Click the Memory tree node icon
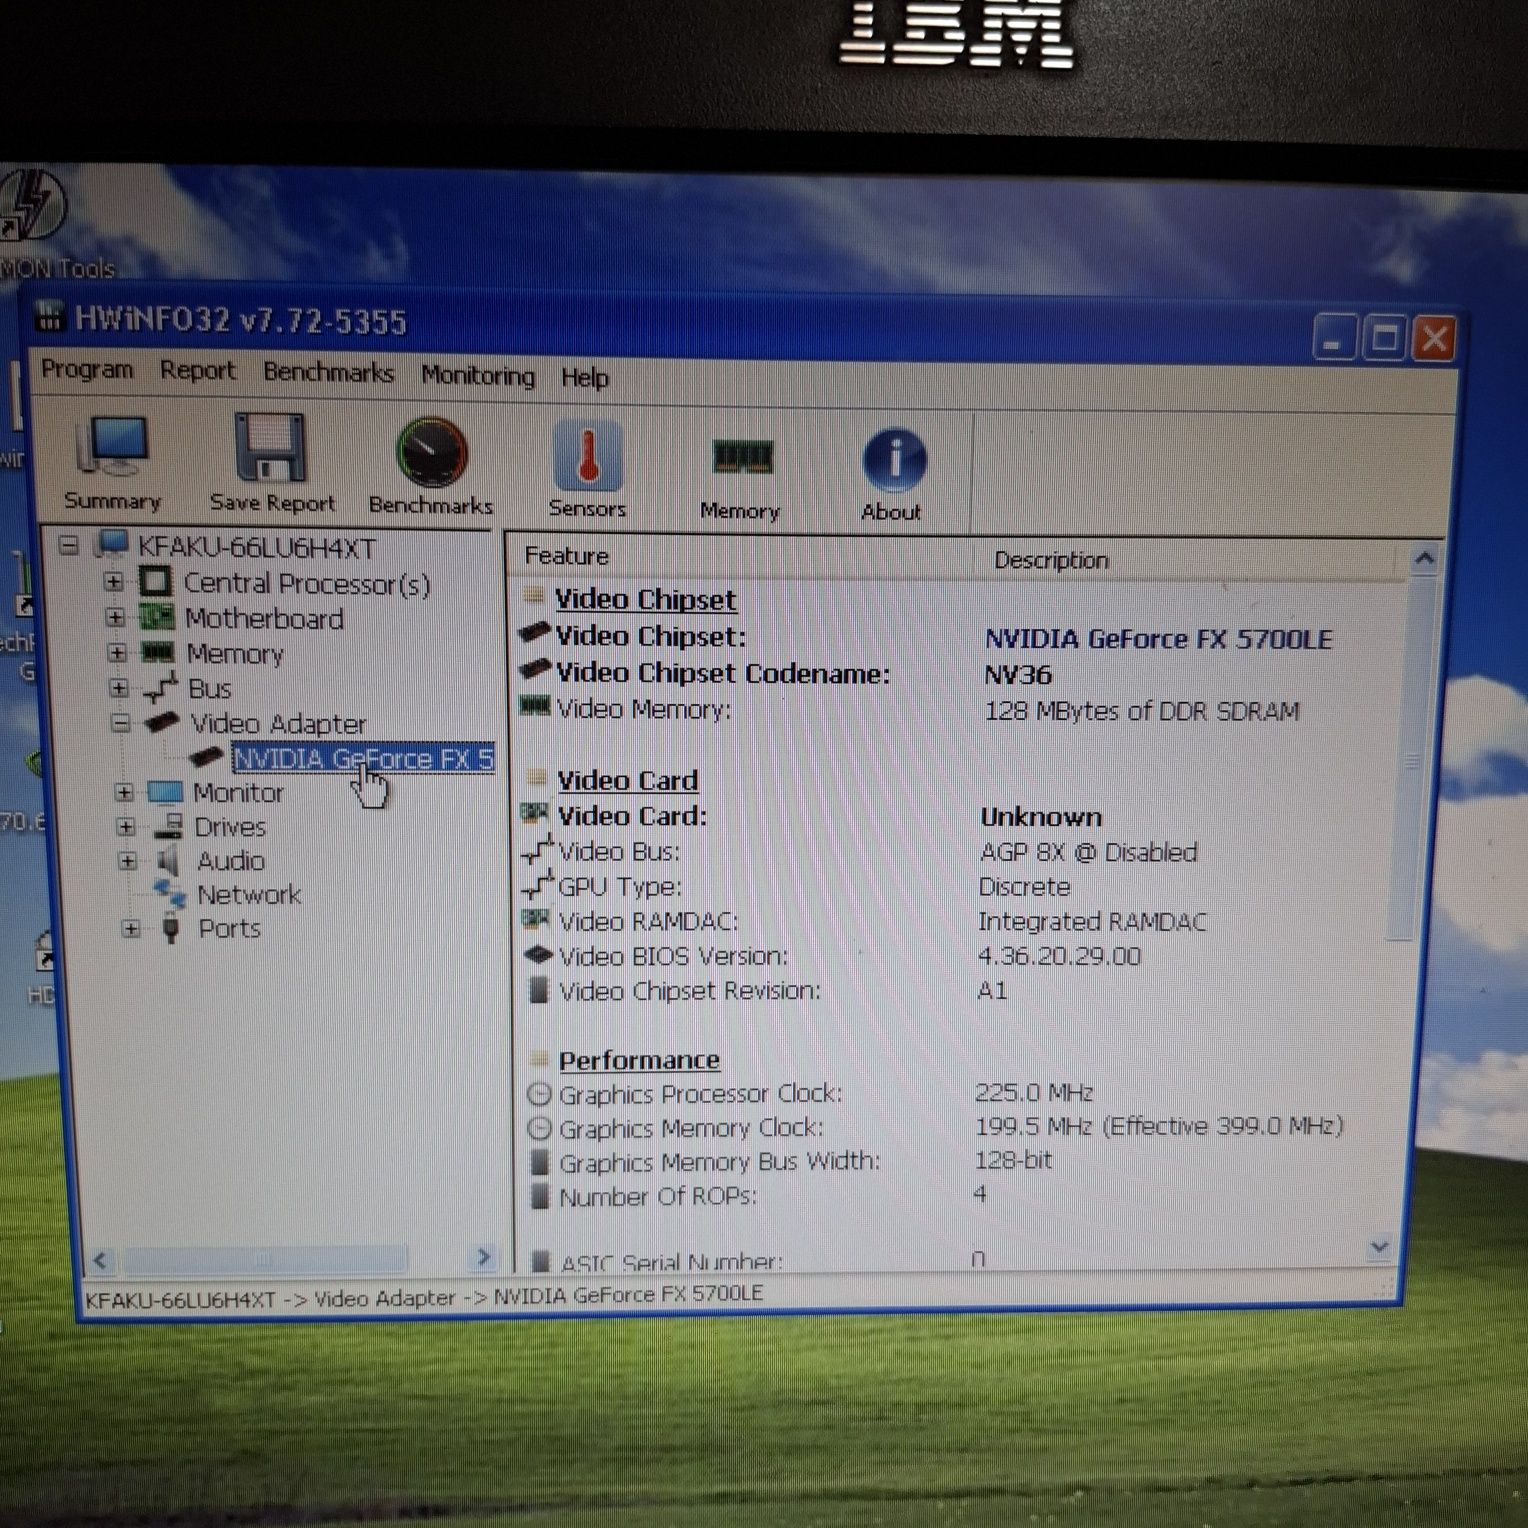This screenshot has height=1528, width=1528. pyautogui.click(x=157, y=652)
